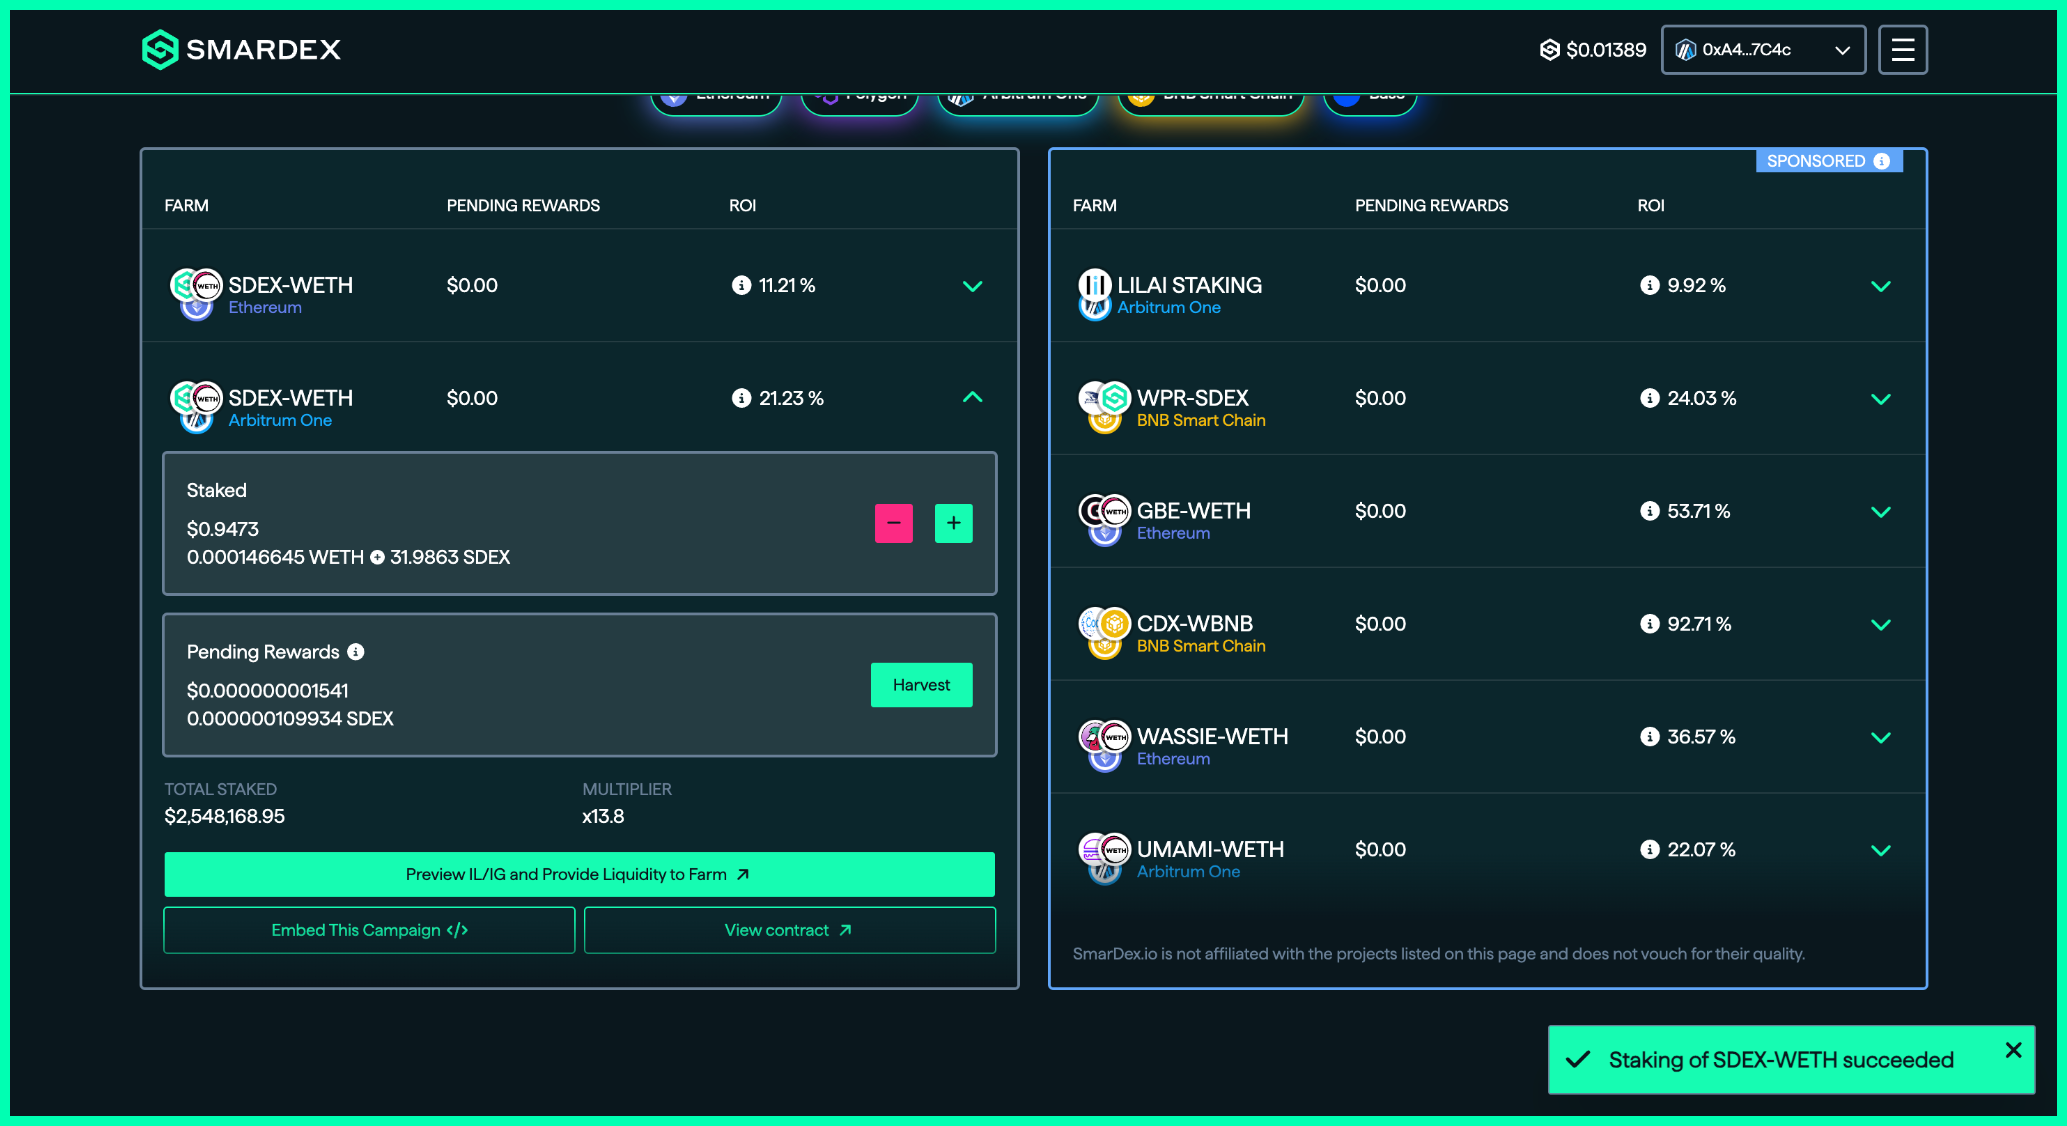Viewport: 2067px width, 1126px height.
Task: Dismiss the staking succeeded notification
Action: [2013, 1050]
